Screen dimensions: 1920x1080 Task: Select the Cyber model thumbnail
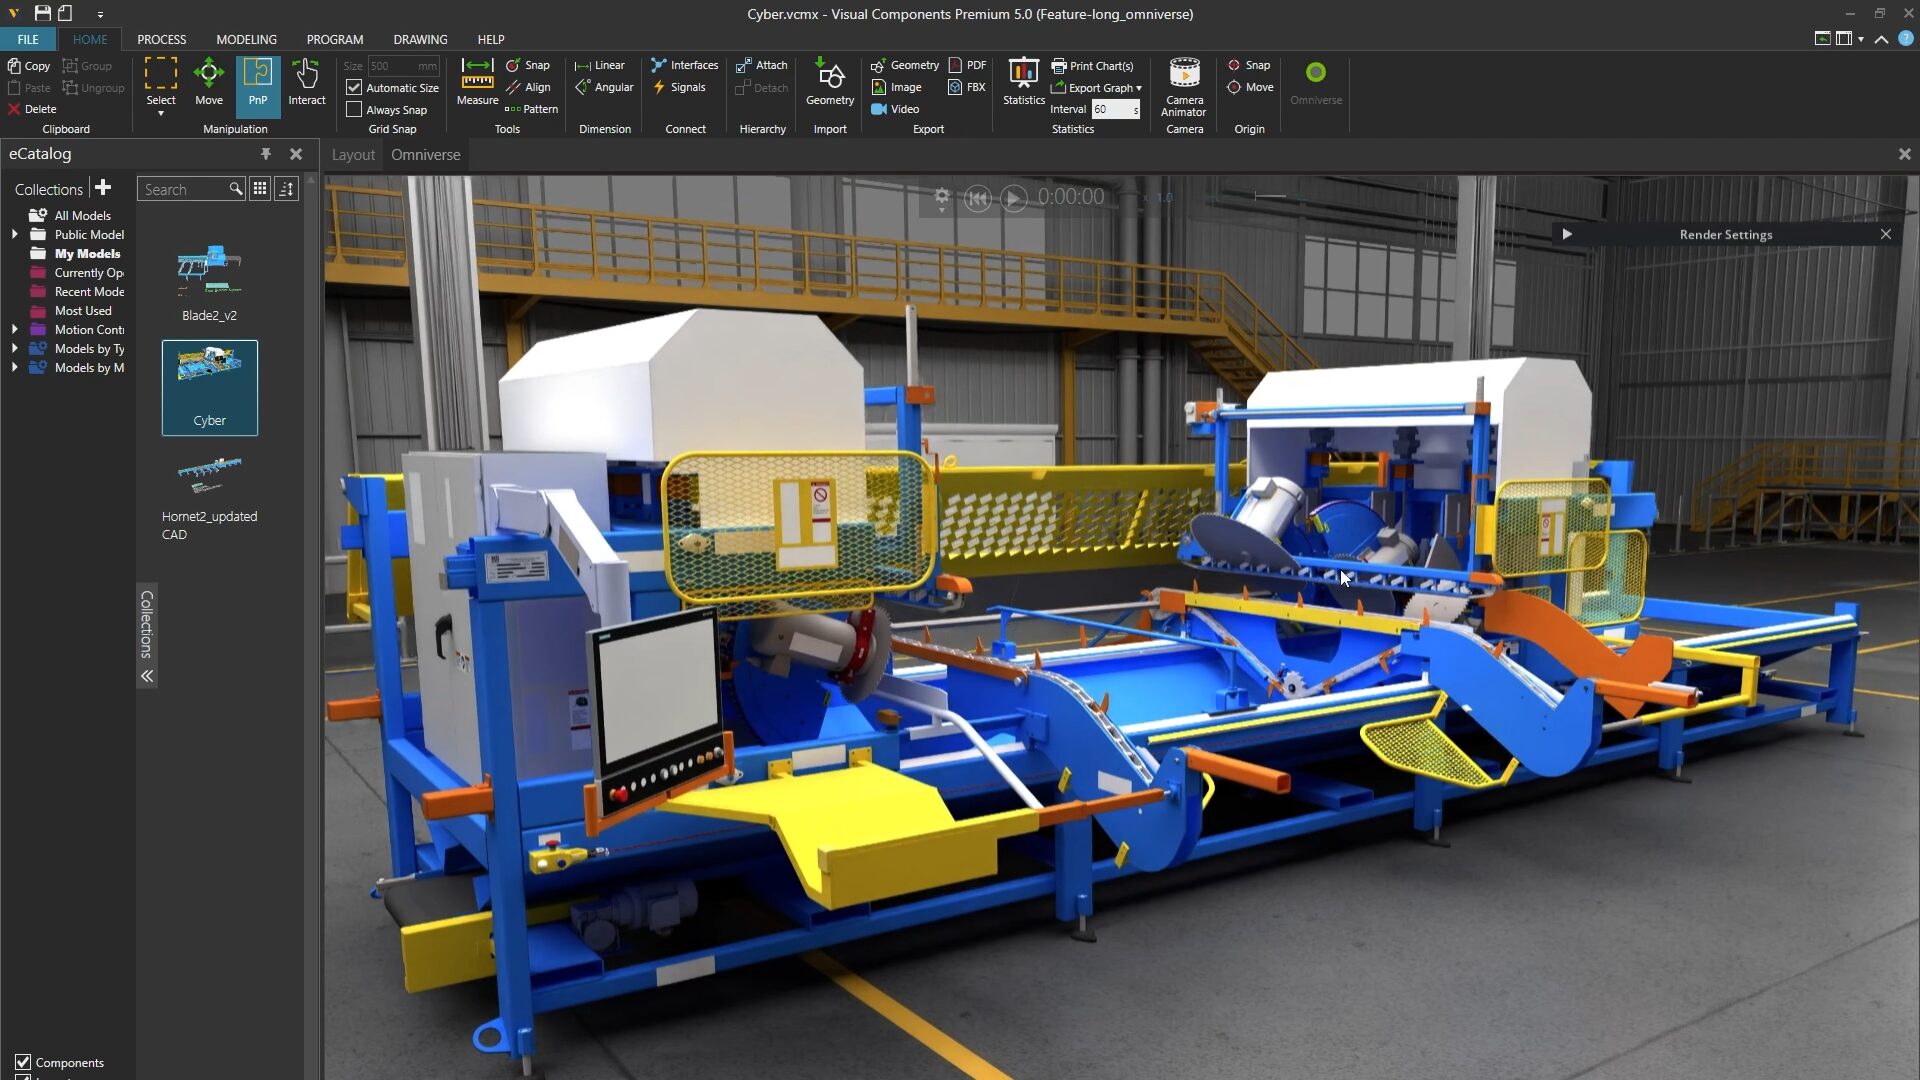click(209, 387)
